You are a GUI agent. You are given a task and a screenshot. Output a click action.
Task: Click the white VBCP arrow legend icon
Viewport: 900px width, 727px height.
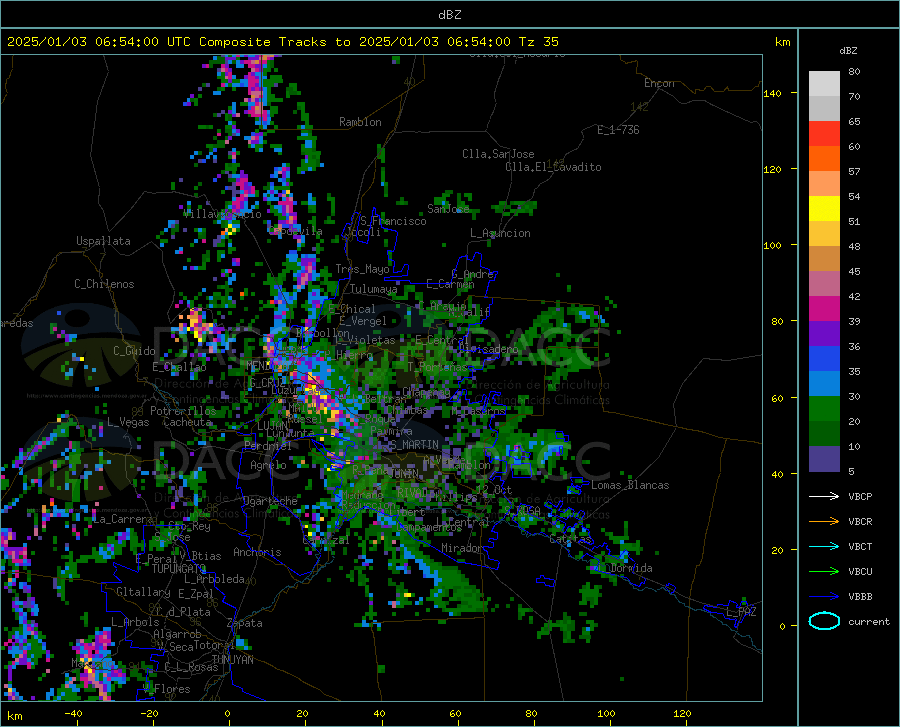(824, 496)
